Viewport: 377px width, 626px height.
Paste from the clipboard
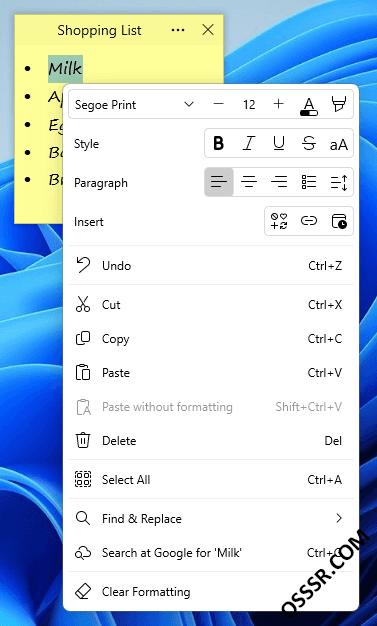211,373
